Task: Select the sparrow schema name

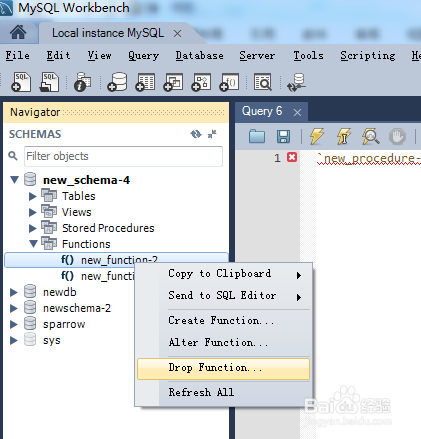Action: pyautogui.click(x=64, y=324)
